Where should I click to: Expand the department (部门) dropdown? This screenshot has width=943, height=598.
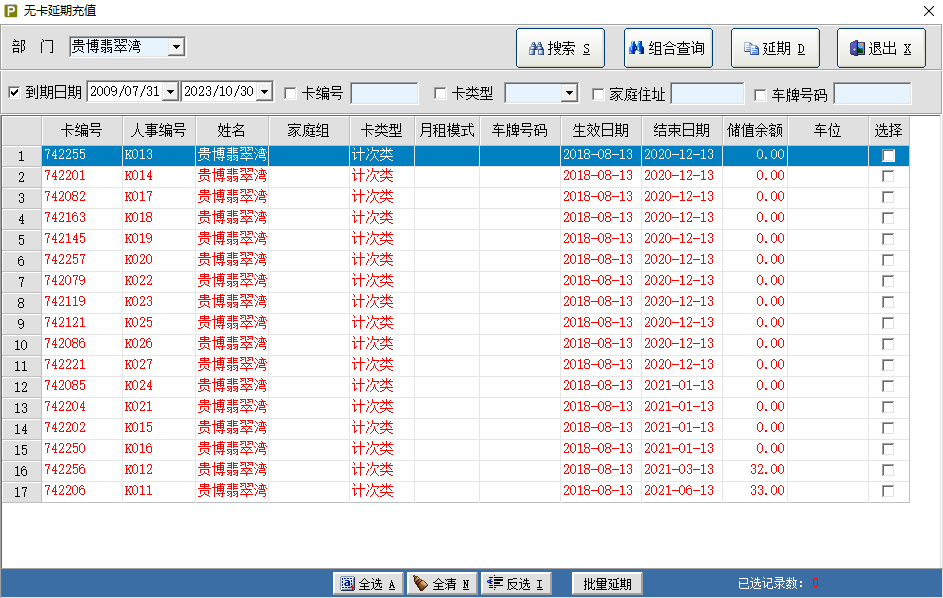(x=176, y=47)
